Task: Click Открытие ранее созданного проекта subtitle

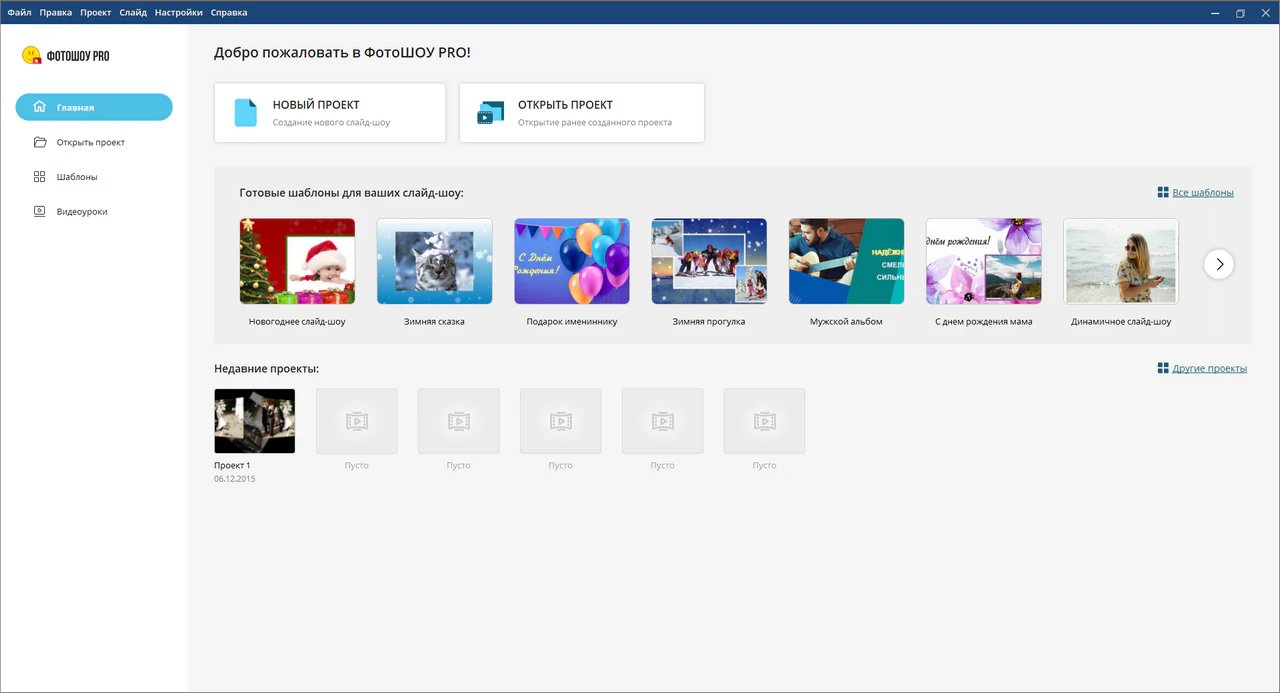Action: (x=595, y=123)
